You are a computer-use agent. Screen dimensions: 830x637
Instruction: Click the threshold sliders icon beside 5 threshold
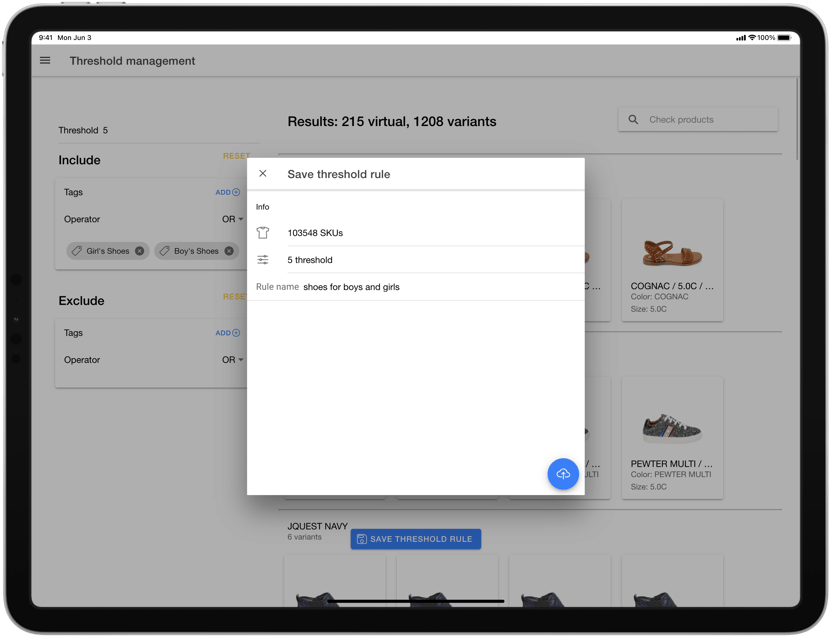262,259
